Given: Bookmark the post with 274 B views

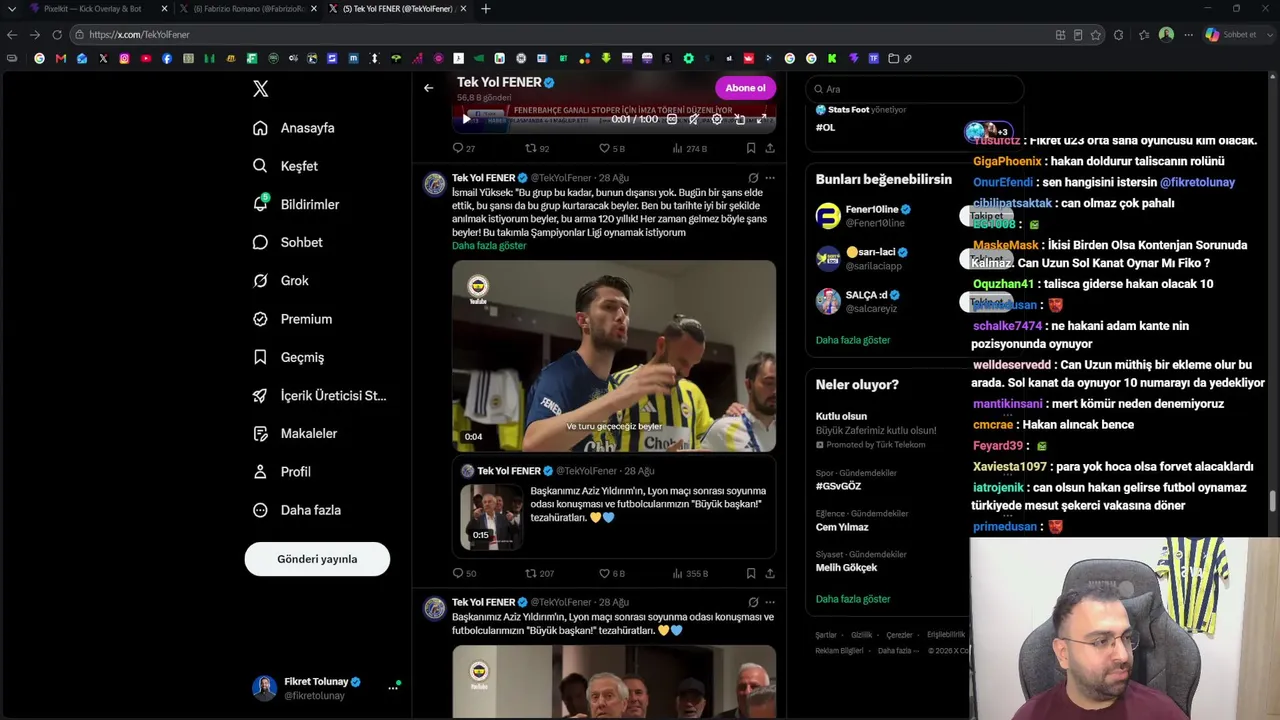Looking at the screenshot, I should point(751,148).
